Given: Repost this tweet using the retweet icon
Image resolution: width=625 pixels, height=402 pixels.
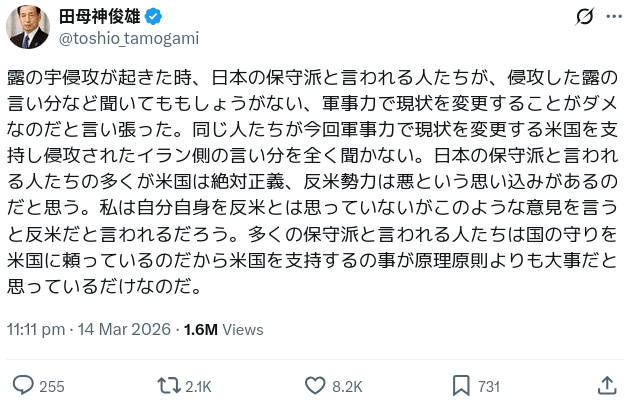Looking at the screenshot, I should point(166,385).
